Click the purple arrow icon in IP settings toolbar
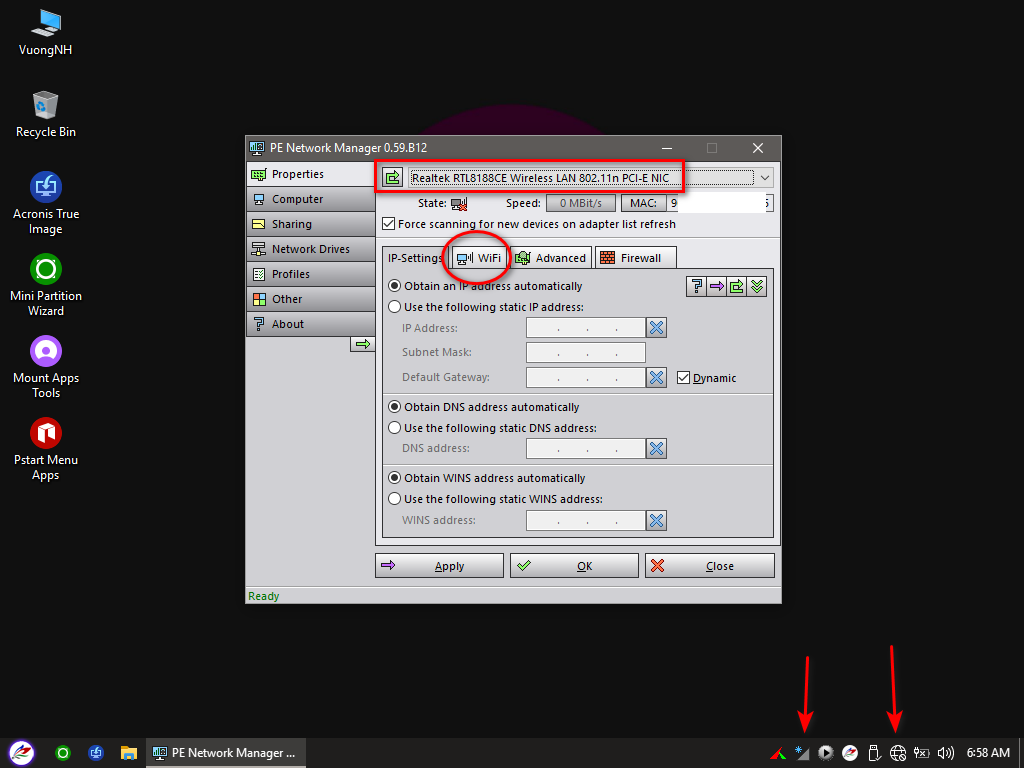Image resolution: width=1024 pixels, height=768 pixels. coord(716,286)
